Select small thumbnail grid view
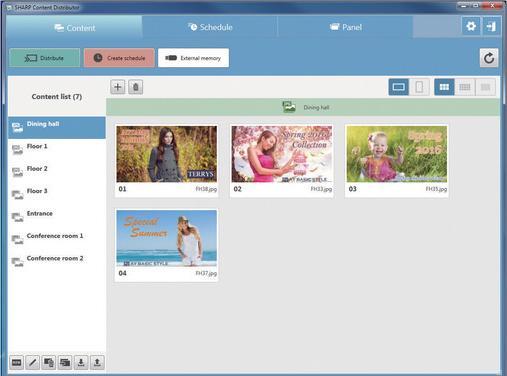The image size is (507, 376). pyautogui.click(x=485, y=87)
